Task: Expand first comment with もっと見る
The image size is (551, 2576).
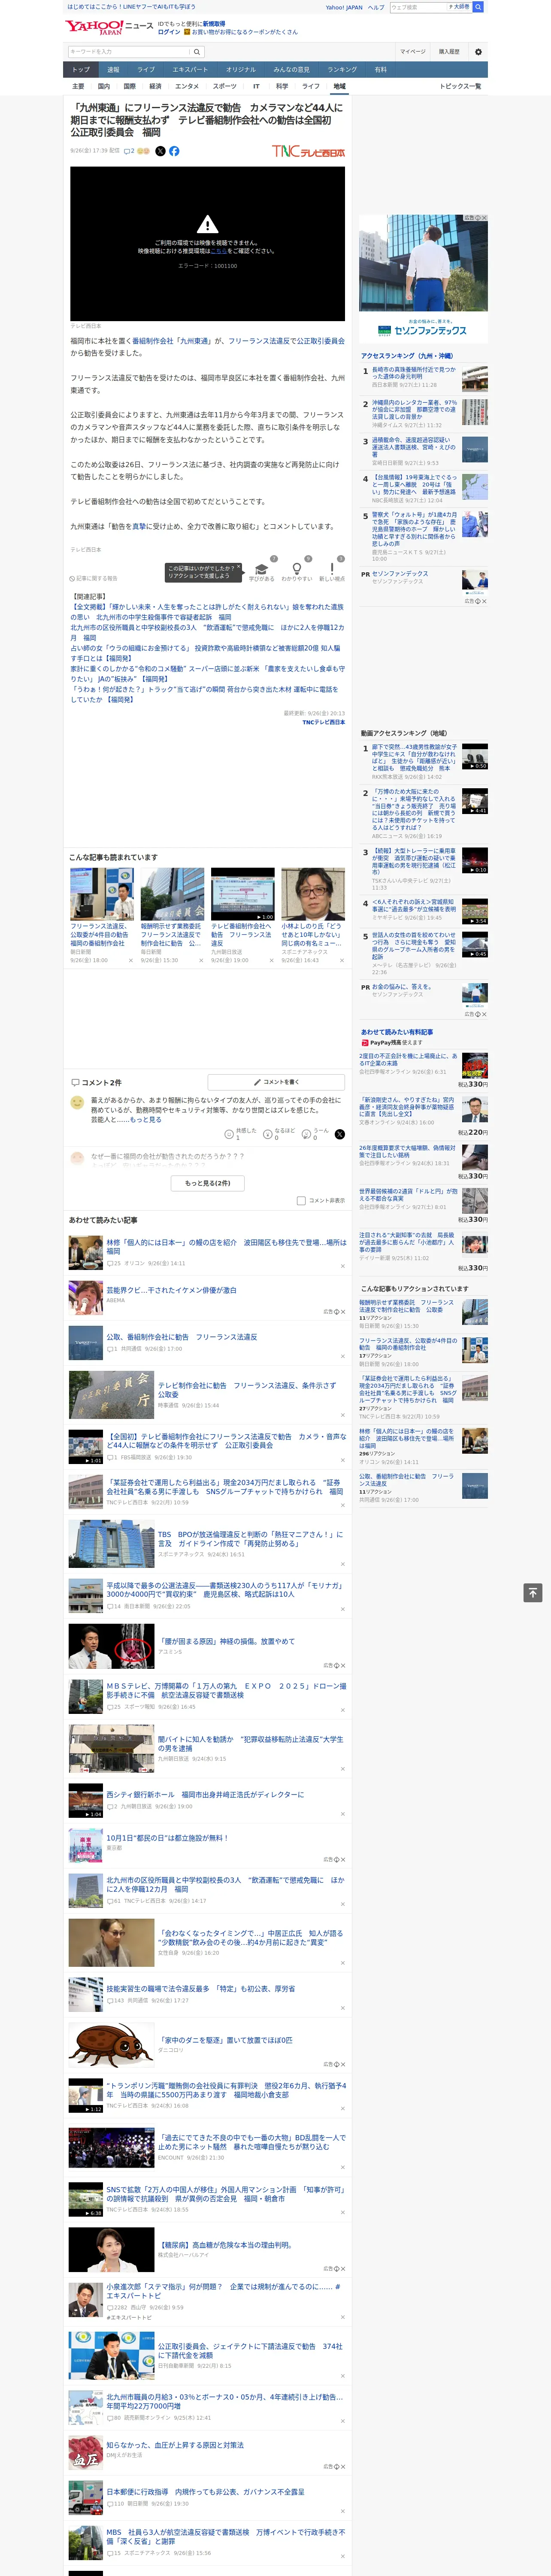Action: 146,1120
